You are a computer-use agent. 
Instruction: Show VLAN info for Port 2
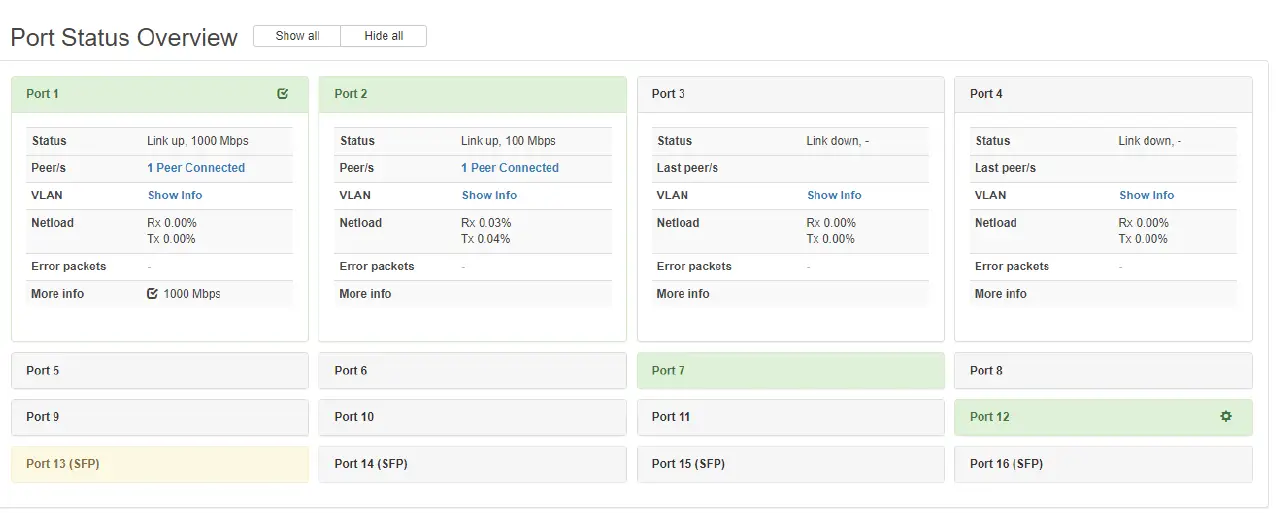pyautogui.click(x=489, y=195)
